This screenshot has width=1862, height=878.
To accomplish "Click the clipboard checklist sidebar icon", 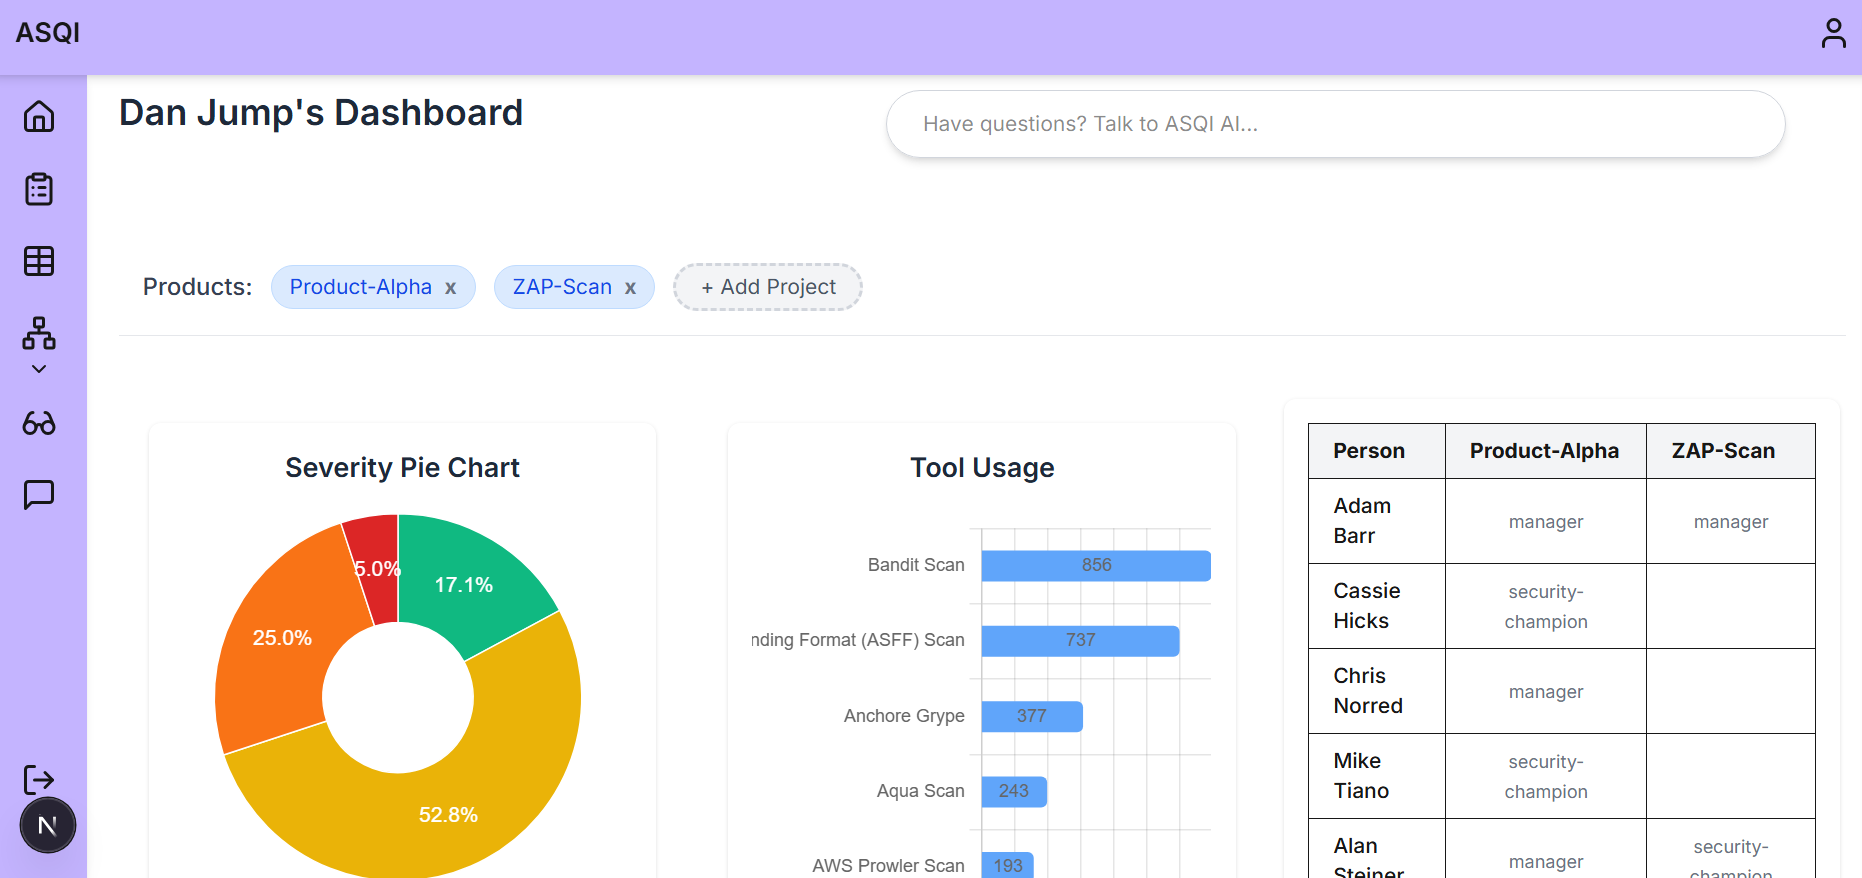I will pos(39,189).
